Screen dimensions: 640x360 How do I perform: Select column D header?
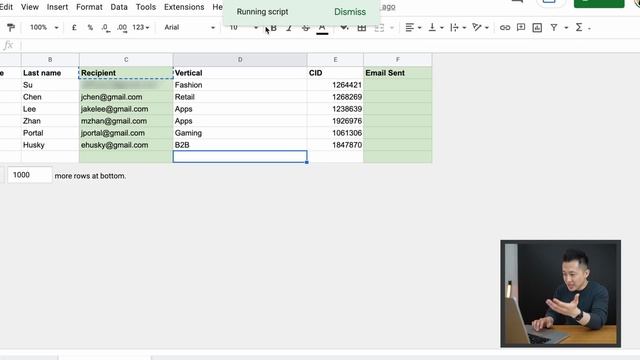pyautogui.click(x=240, y=60)
